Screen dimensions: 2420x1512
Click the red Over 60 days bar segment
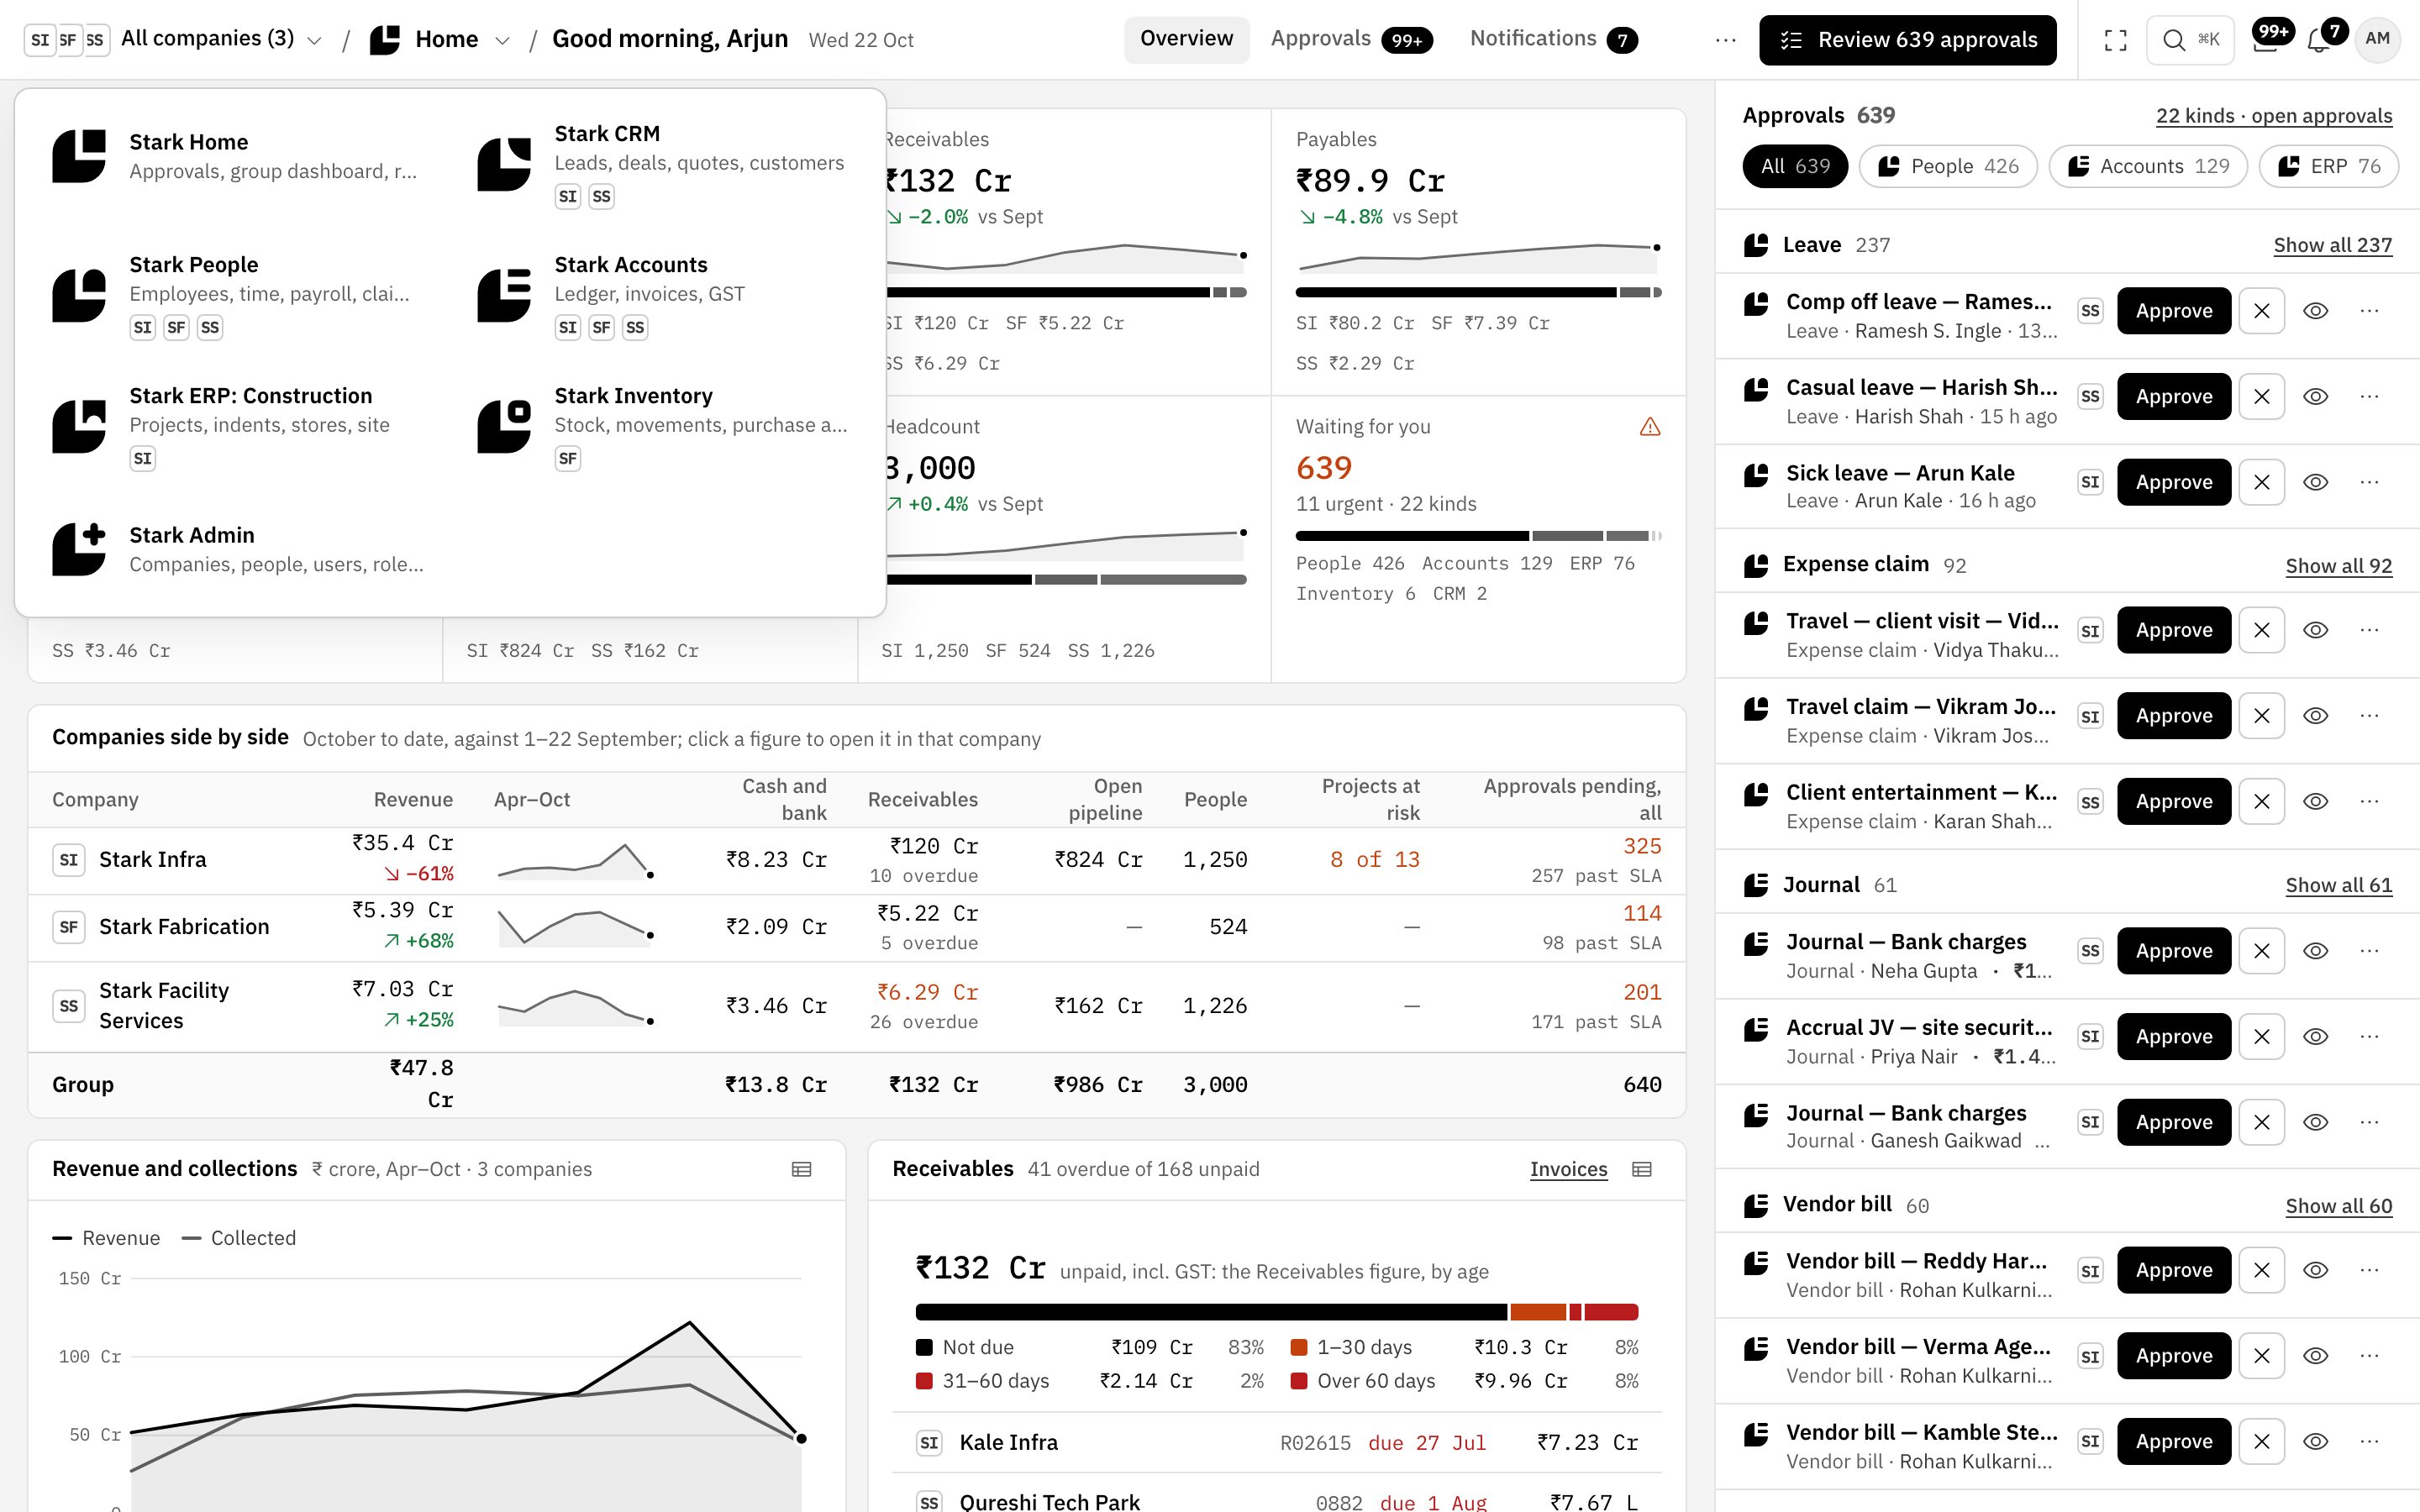(x=1610, y=1312)
